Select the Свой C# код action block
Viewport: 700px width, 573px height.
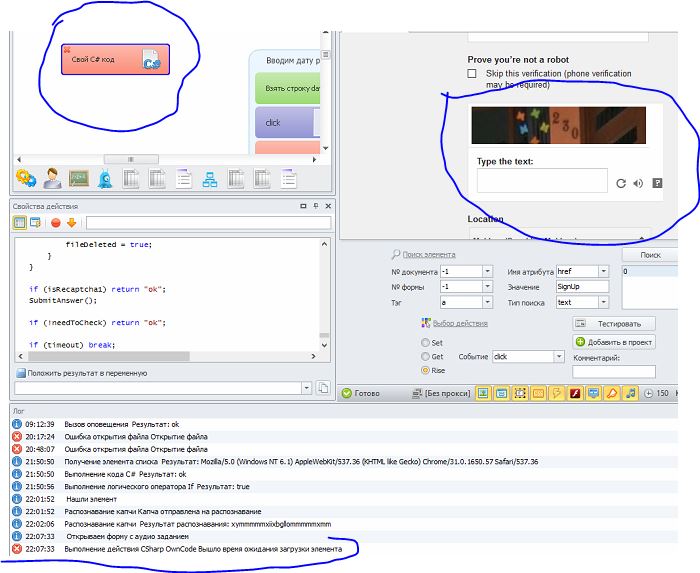(115, 59)
